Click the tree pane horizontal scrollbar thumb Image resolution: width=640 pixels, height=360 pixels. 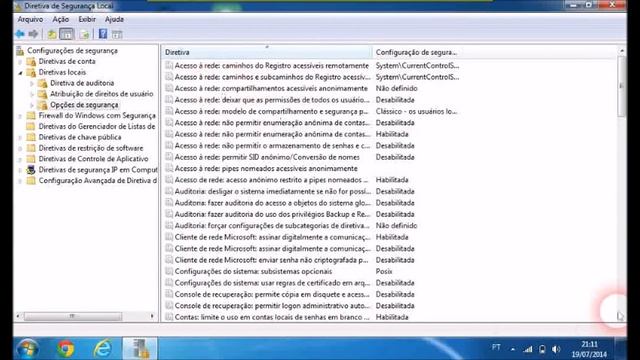pyautogui.click(x=73, y=316)
